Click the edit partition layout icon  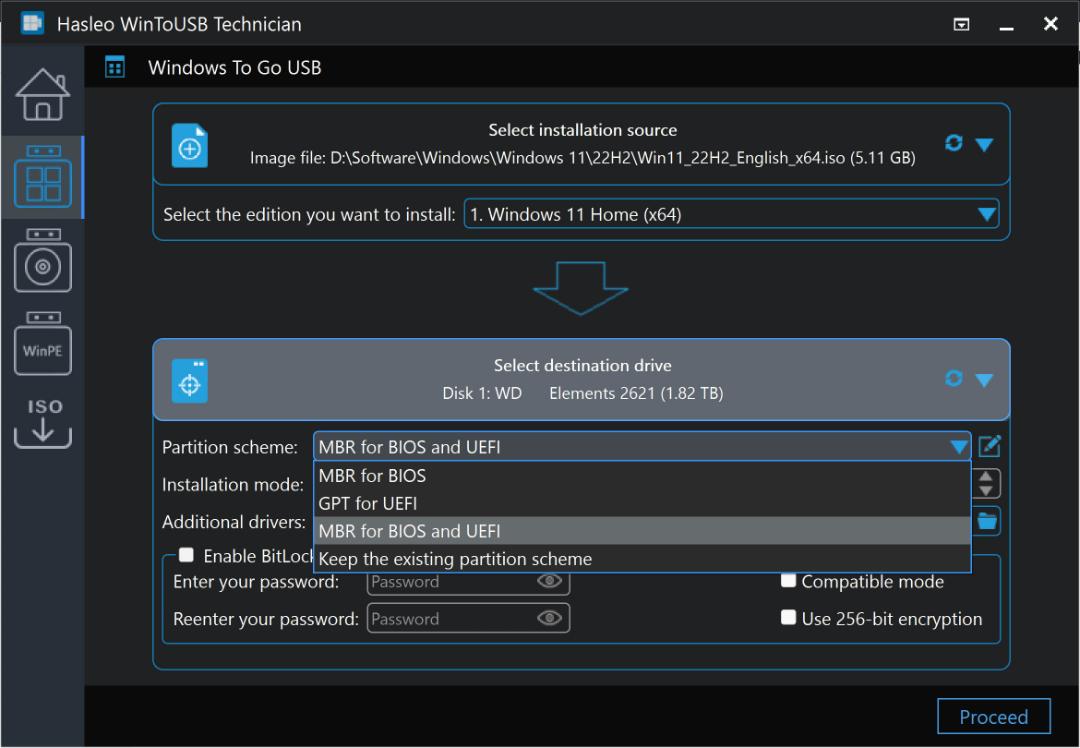click(x=990, y=446)
